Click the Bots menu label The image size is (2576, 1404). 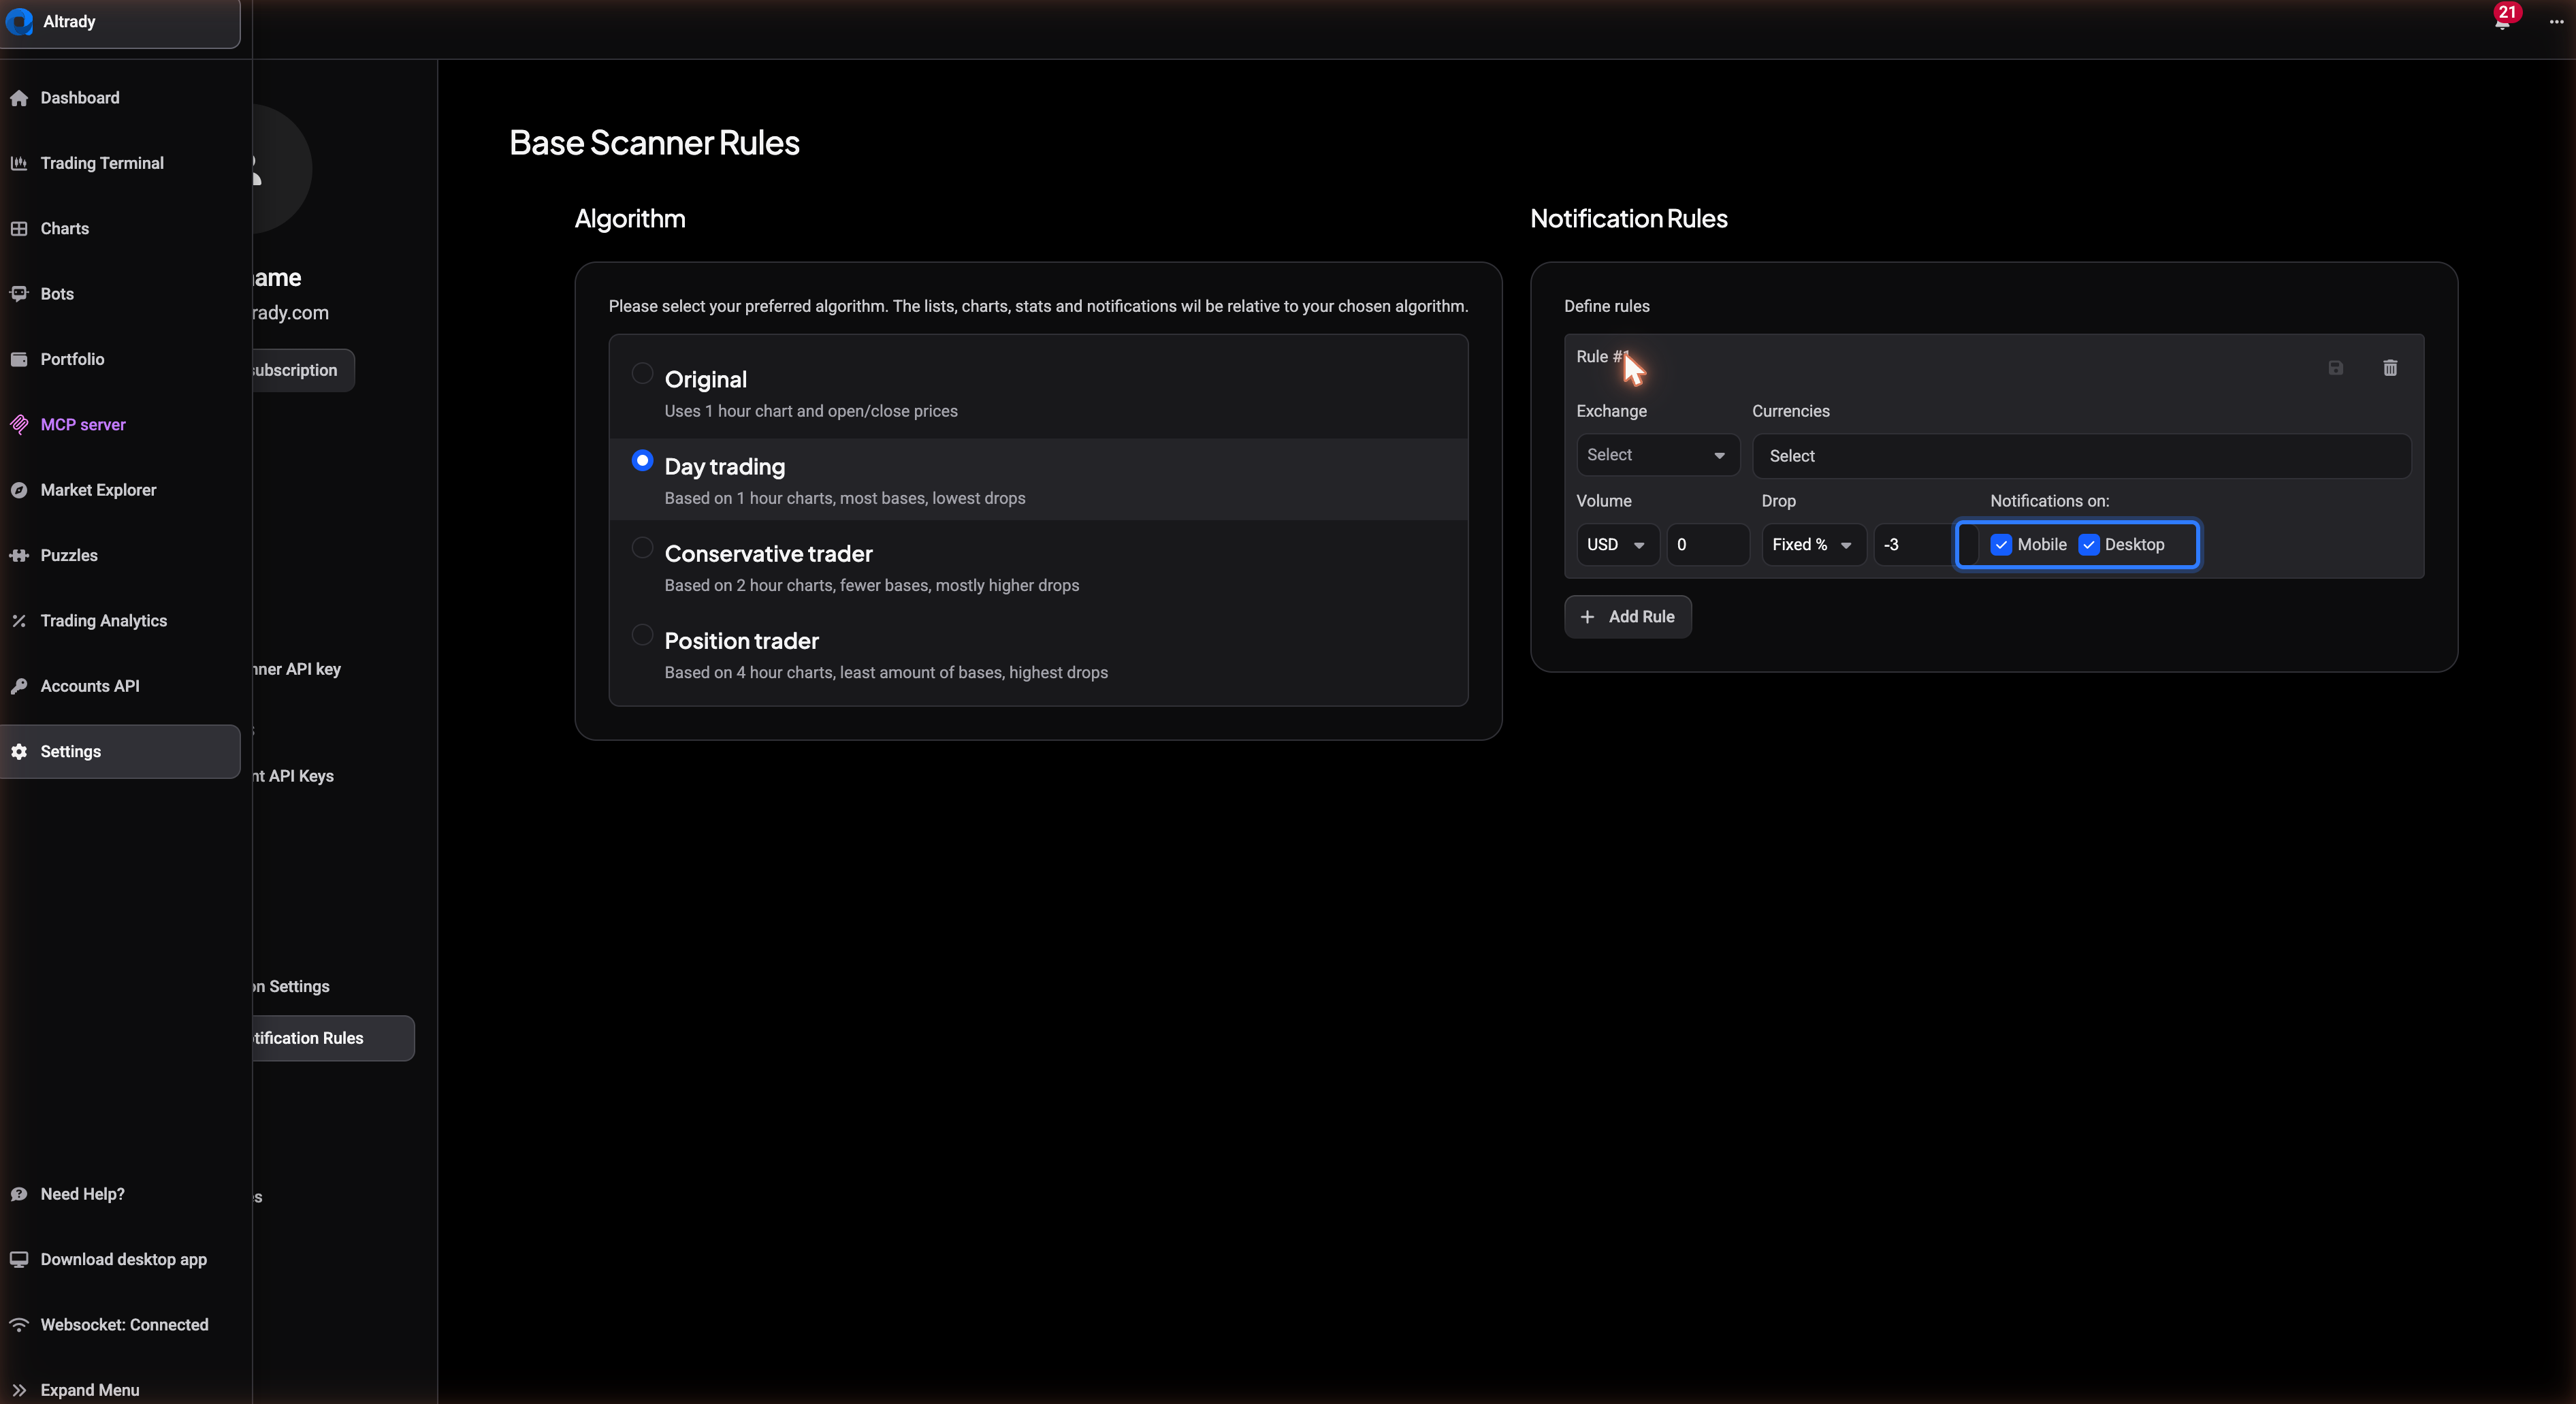(x=57, y=294)
